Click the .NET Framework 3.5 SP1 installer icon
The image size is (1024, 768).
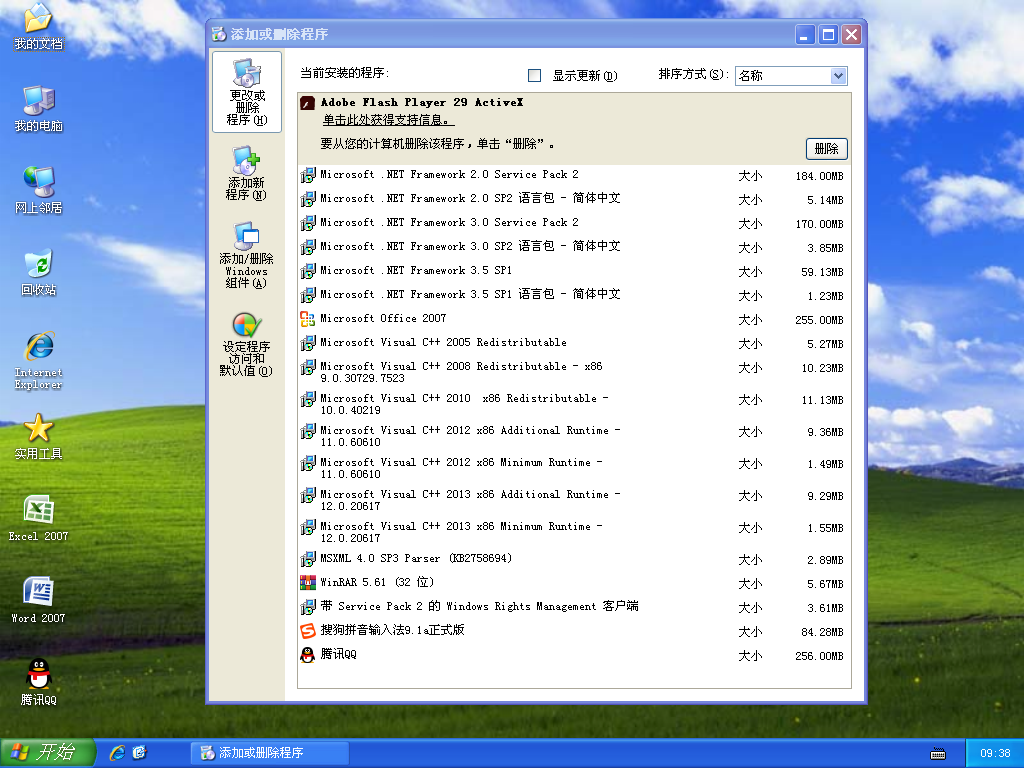pyautogui.click(x=308, y=271)
